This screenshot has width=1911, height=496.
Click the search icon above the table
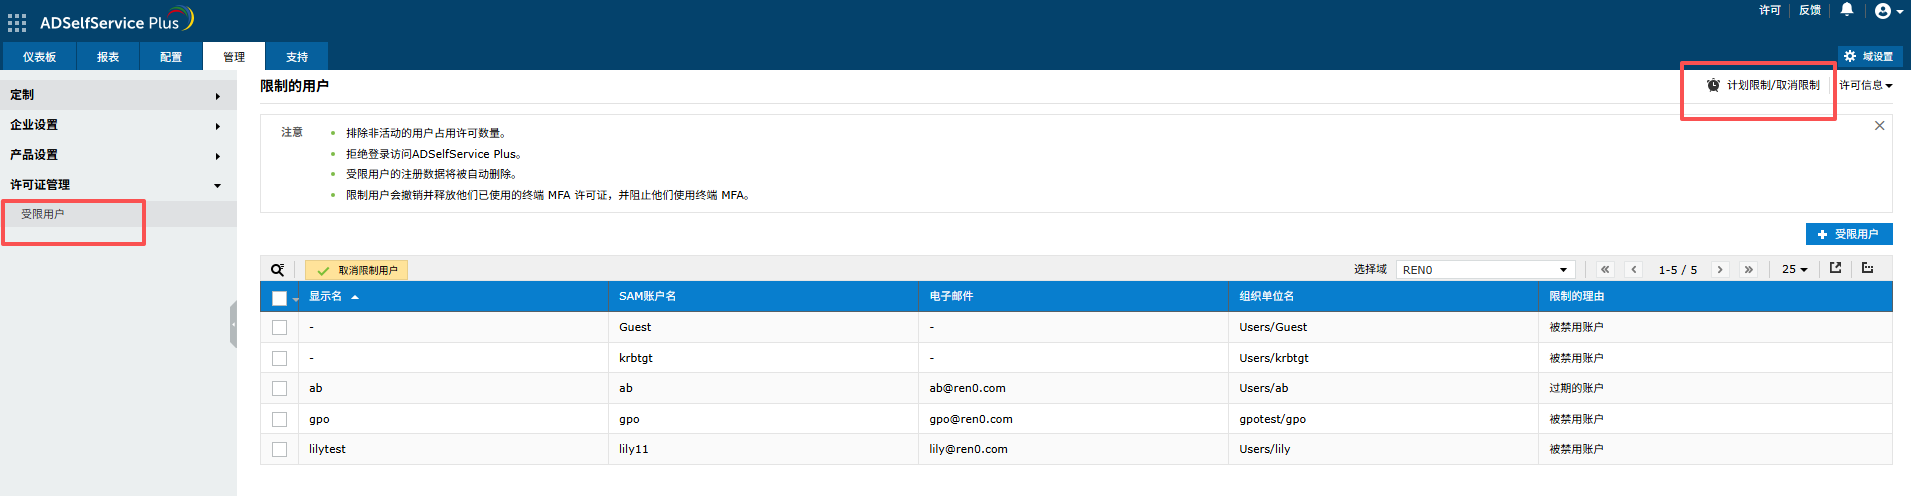(277, 270)
